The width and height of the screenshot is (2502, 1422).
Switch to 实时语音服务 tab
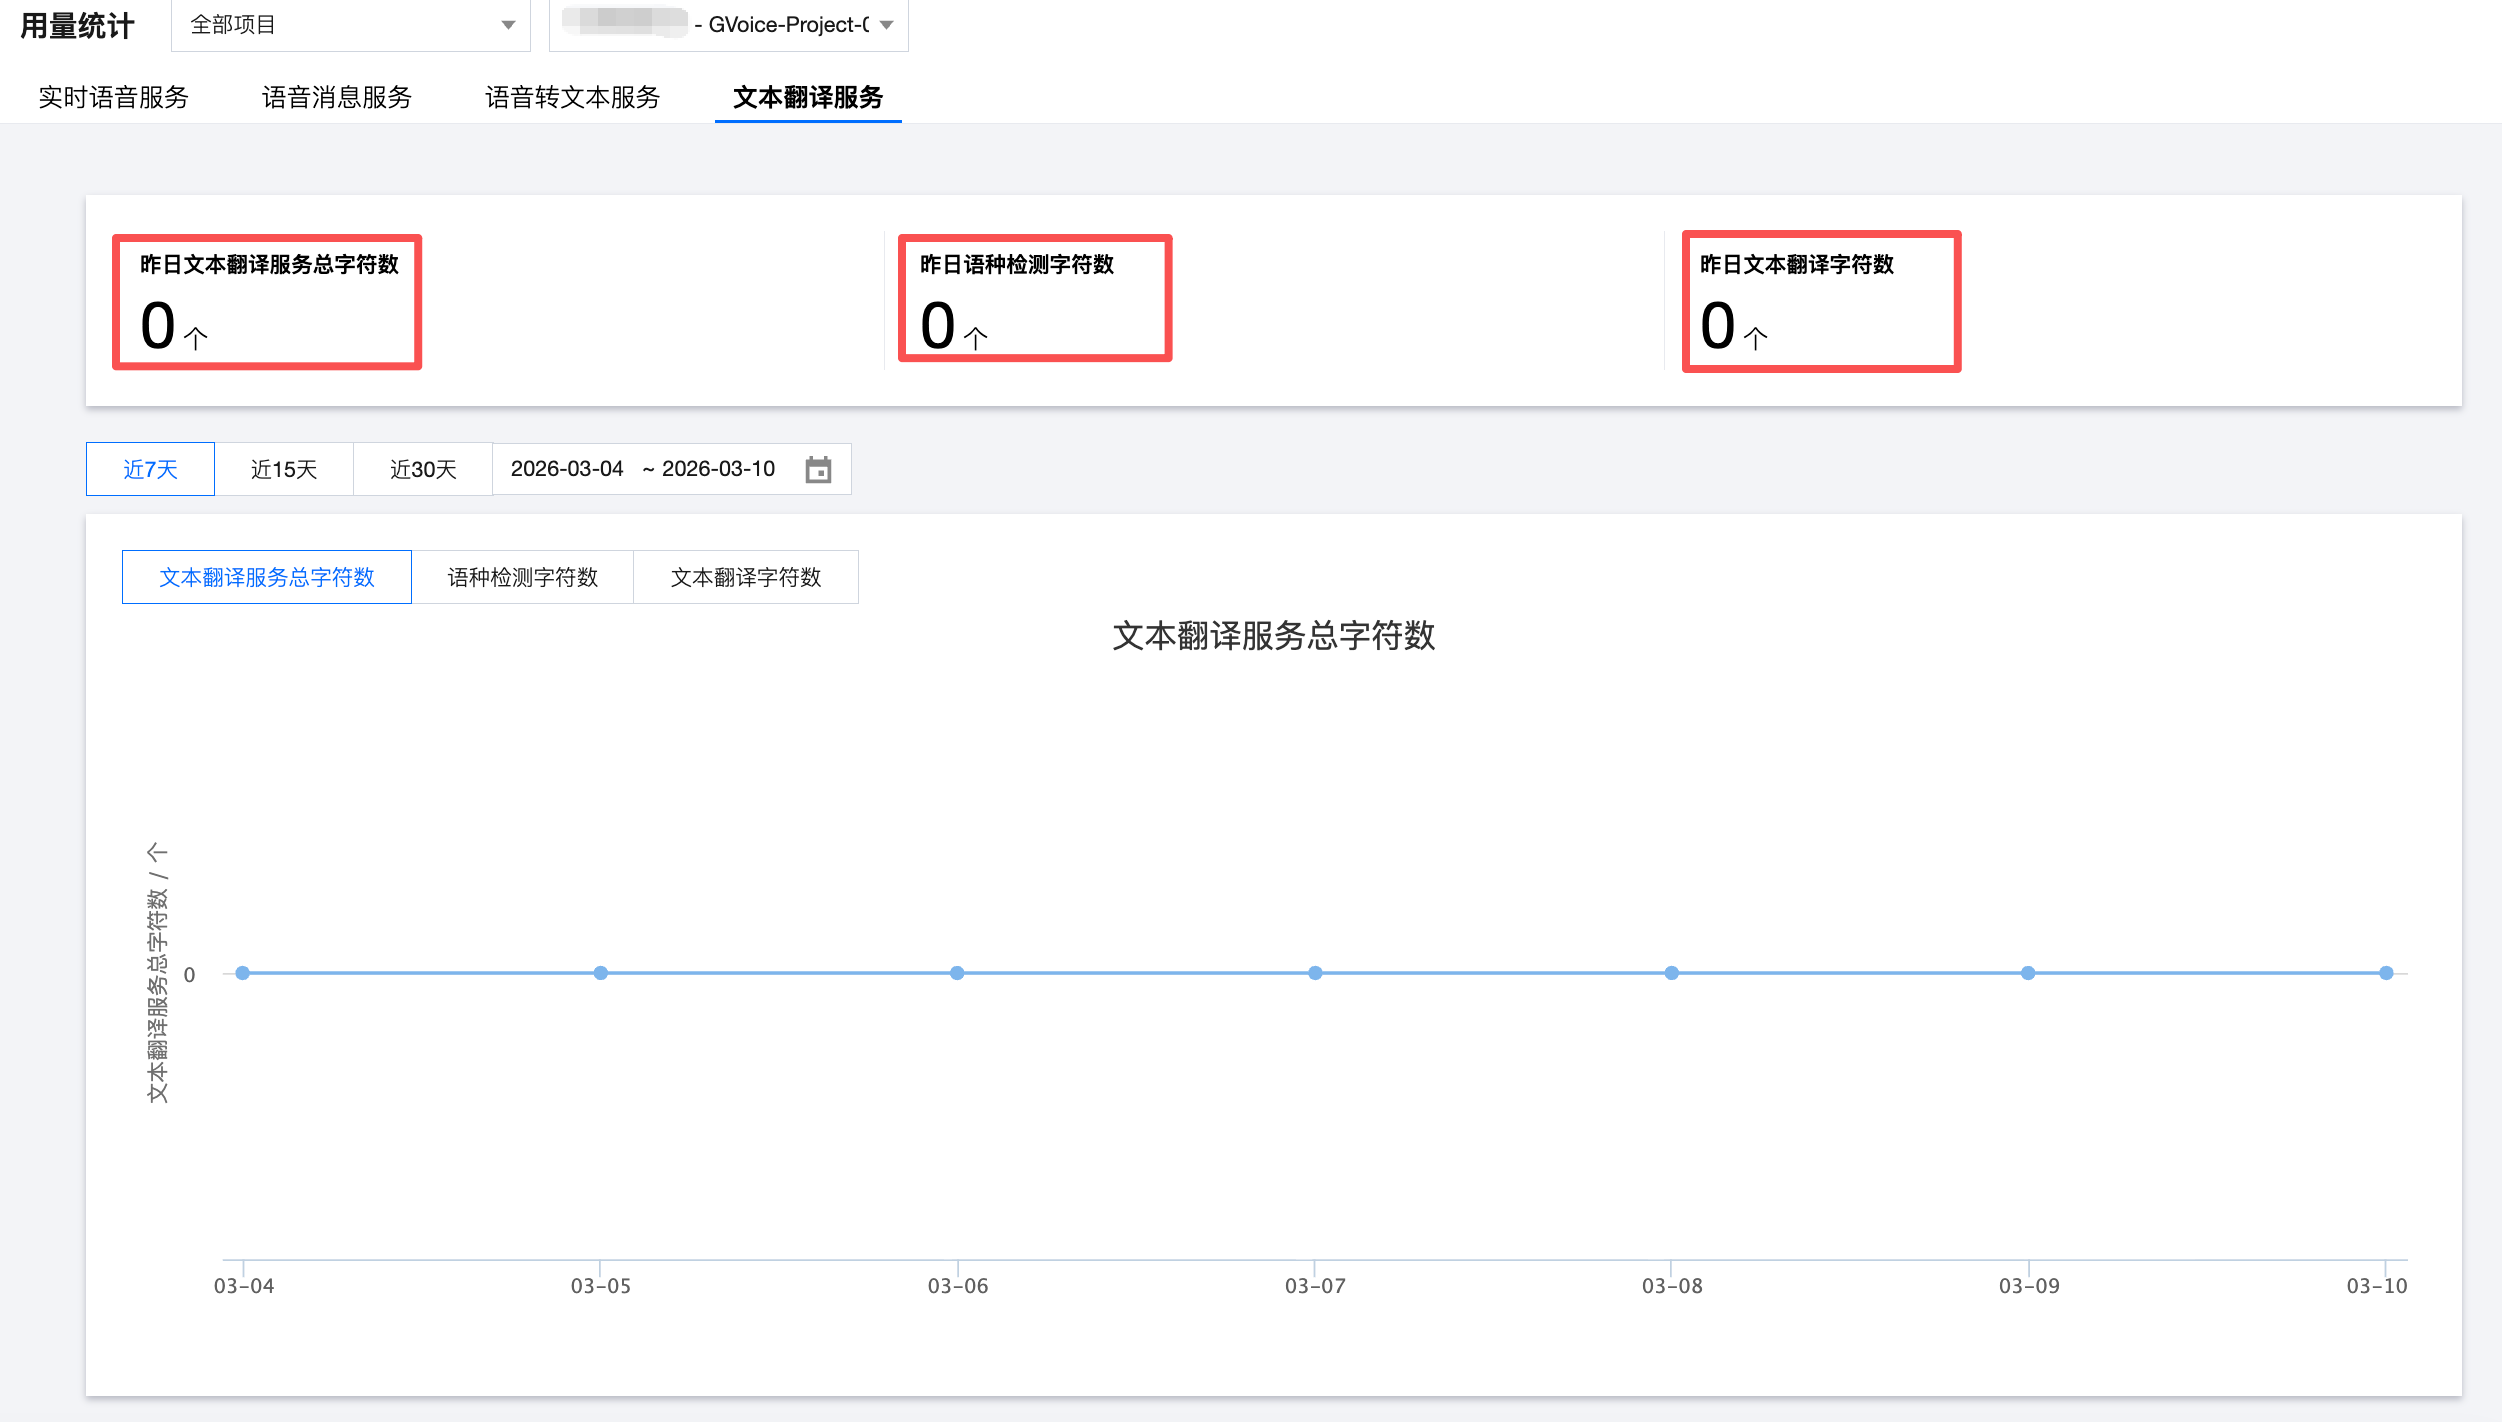point(114,97)
